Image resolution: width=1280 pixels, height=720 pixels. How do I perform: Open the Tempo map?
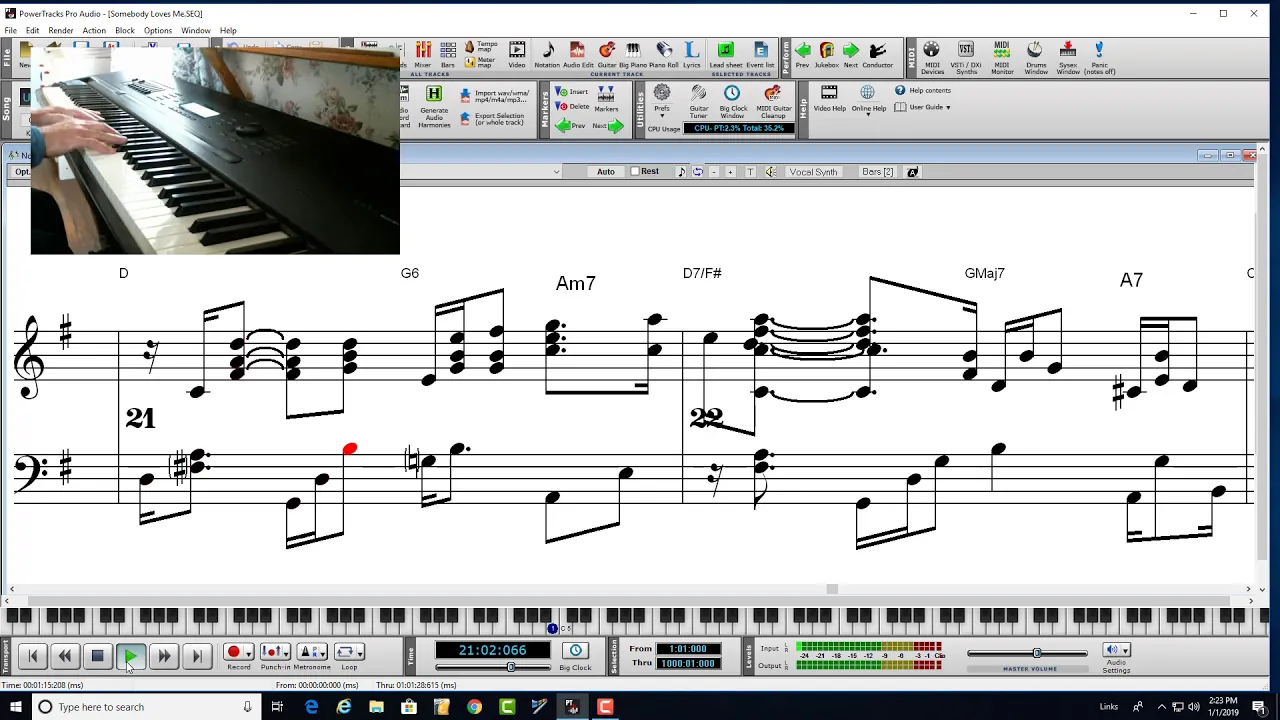tap(481, 46)
